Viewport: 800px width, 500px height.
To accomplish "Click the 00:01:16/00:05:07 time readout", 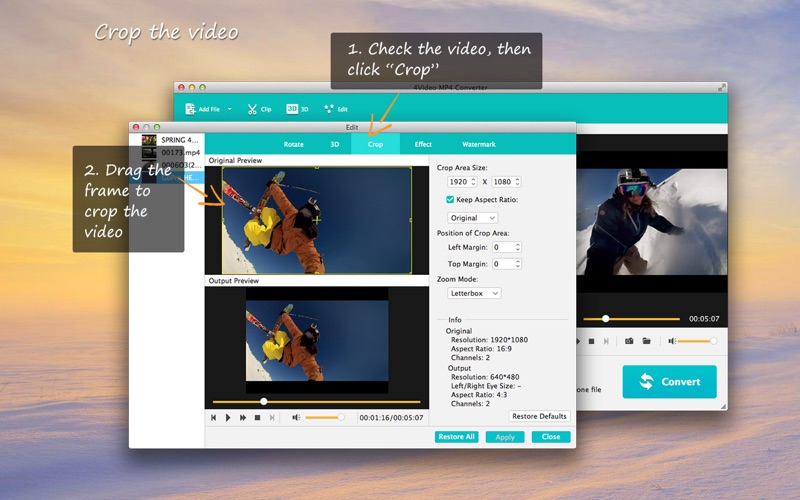I will click(x=391, y=417).
